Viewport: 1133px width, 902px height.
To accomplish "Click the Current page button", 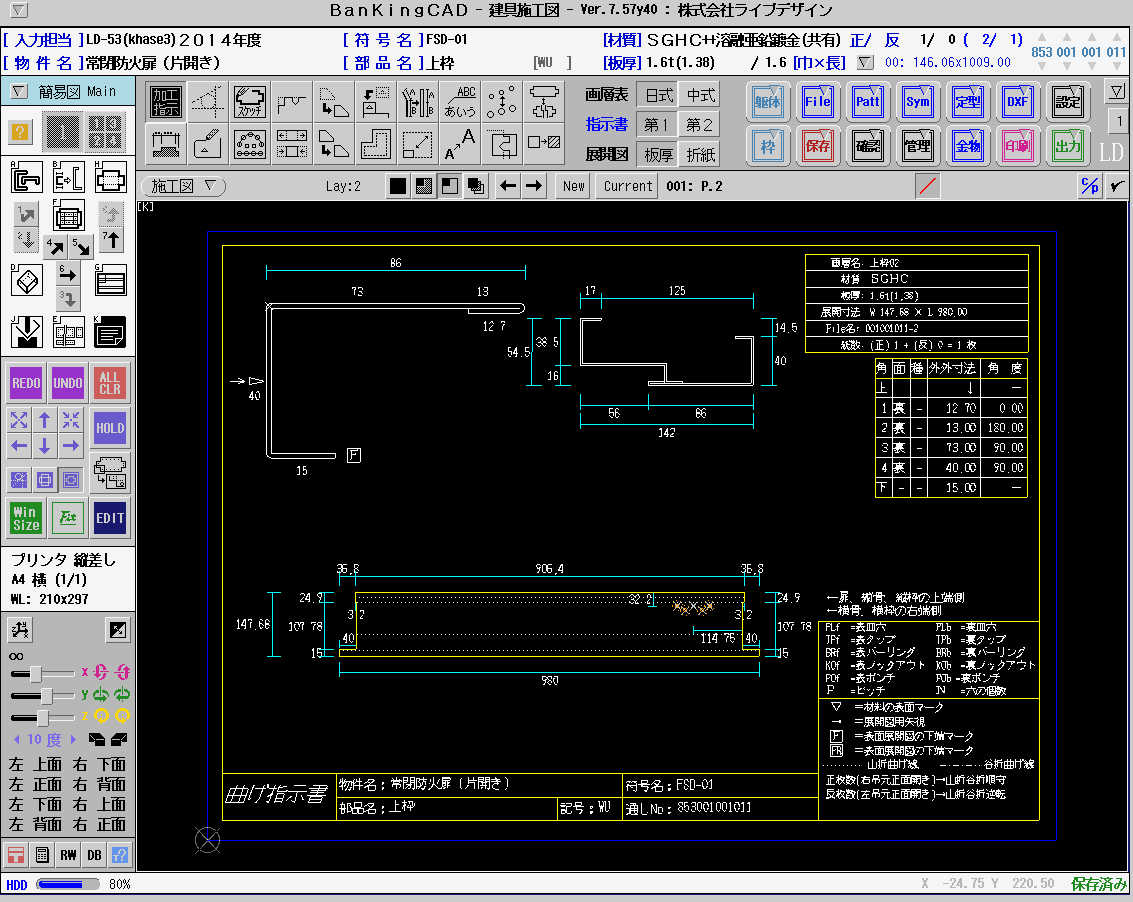I will coord(628,186).
